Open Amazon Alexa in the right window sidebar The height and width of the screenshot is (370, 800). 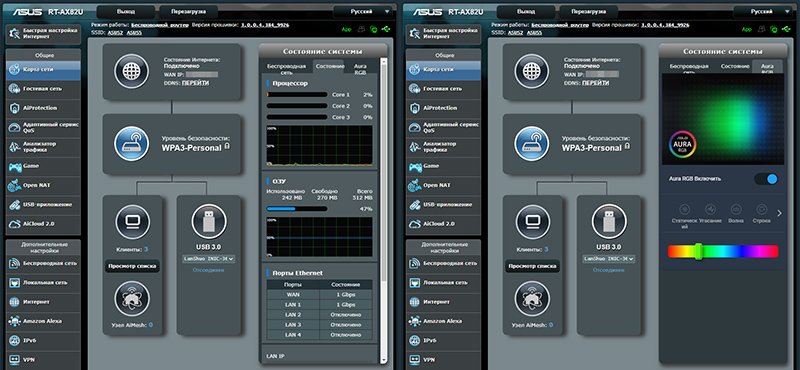click(443, 322)
